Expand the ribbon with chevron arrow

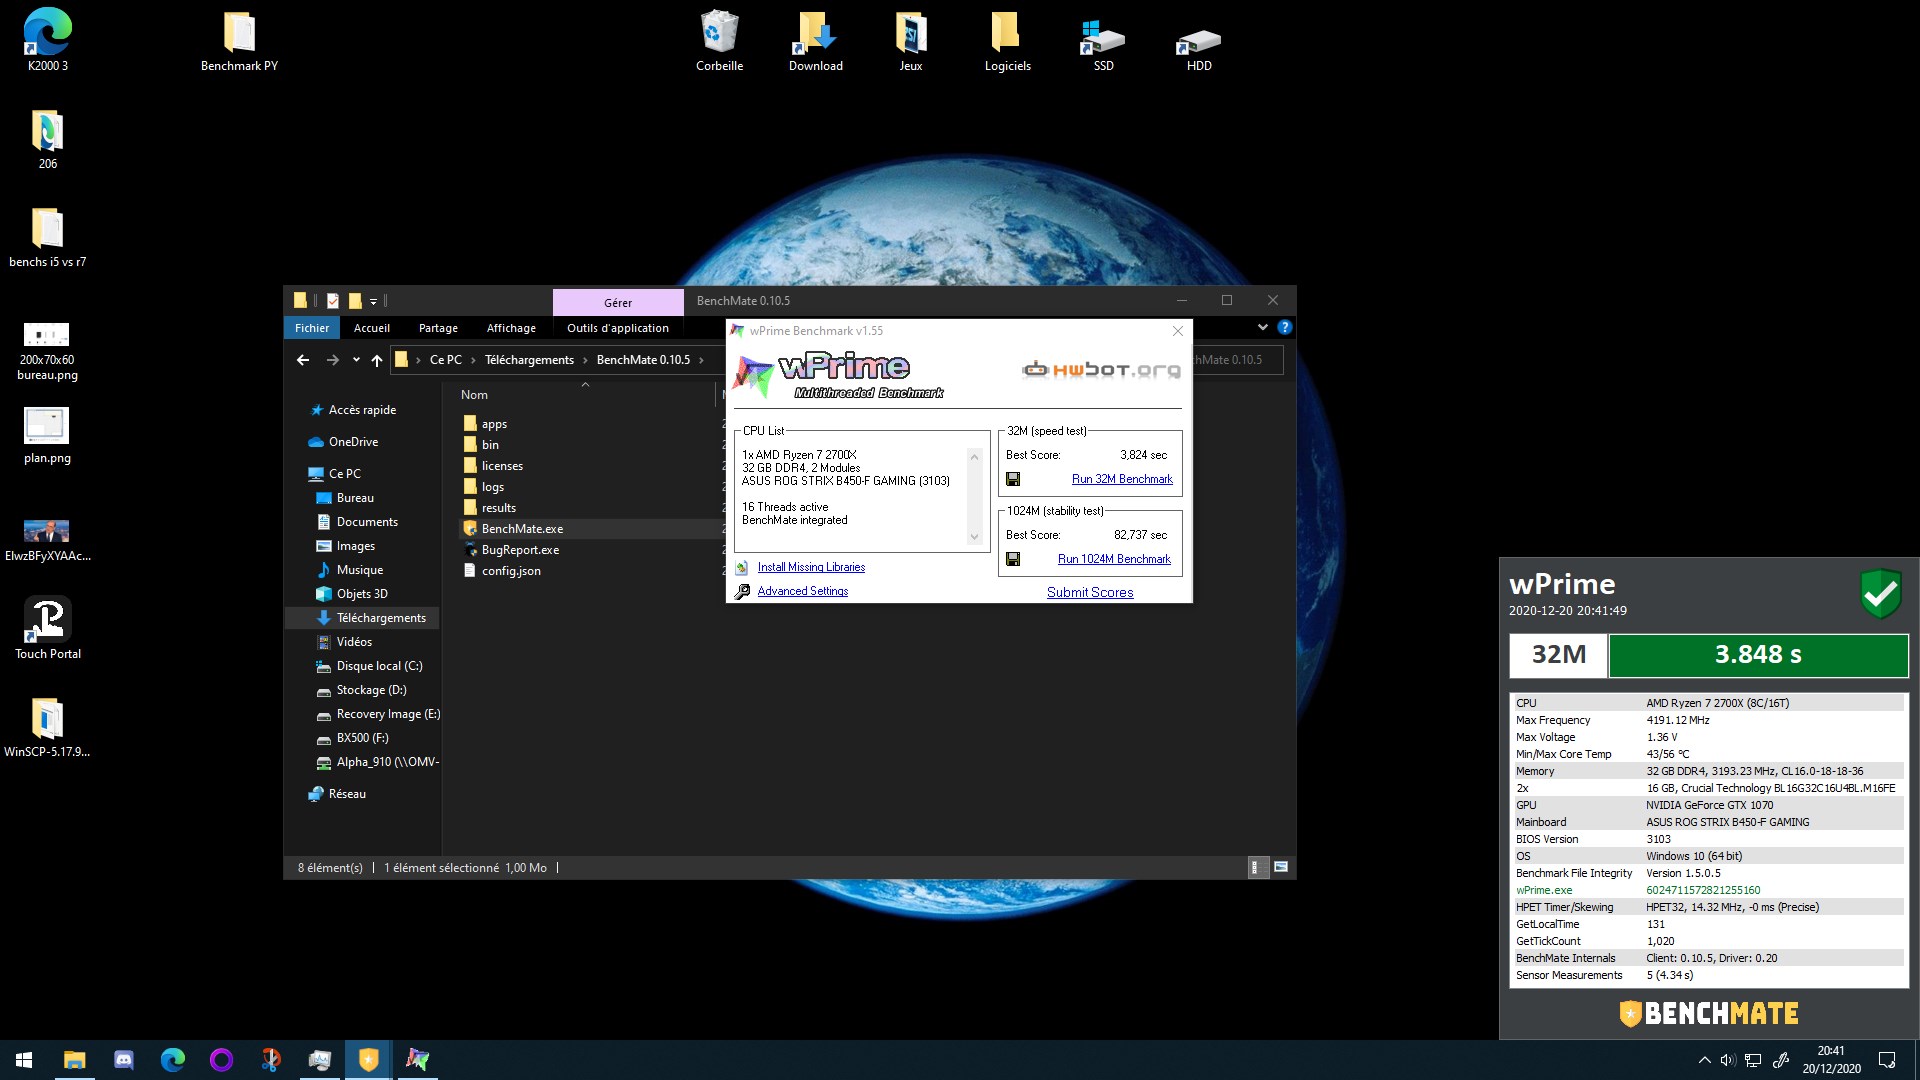pos(1262,327)
